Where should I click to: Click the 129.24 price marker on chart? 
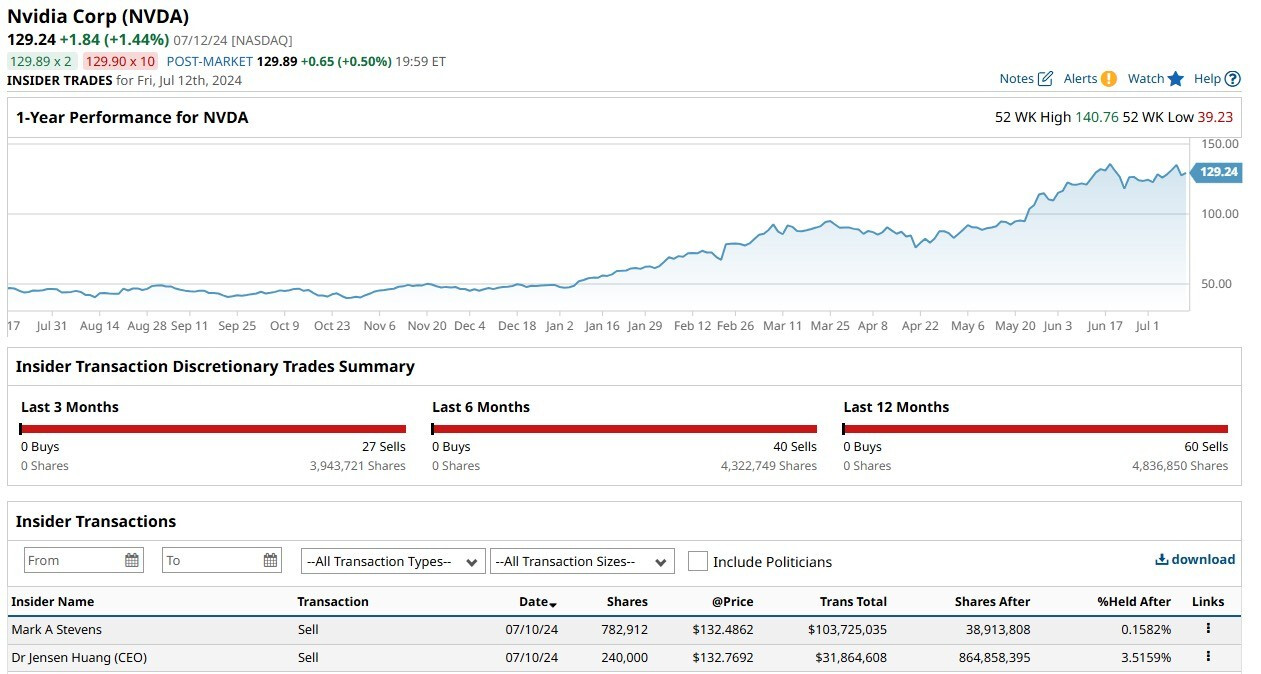click(1217, 172)
